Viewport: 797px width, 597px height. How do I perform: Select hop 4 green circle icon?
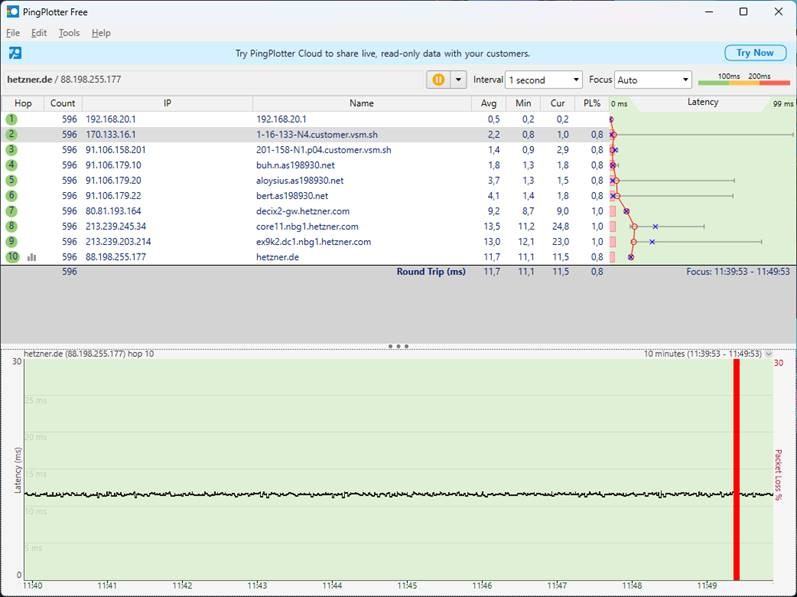tap(12, 165)
